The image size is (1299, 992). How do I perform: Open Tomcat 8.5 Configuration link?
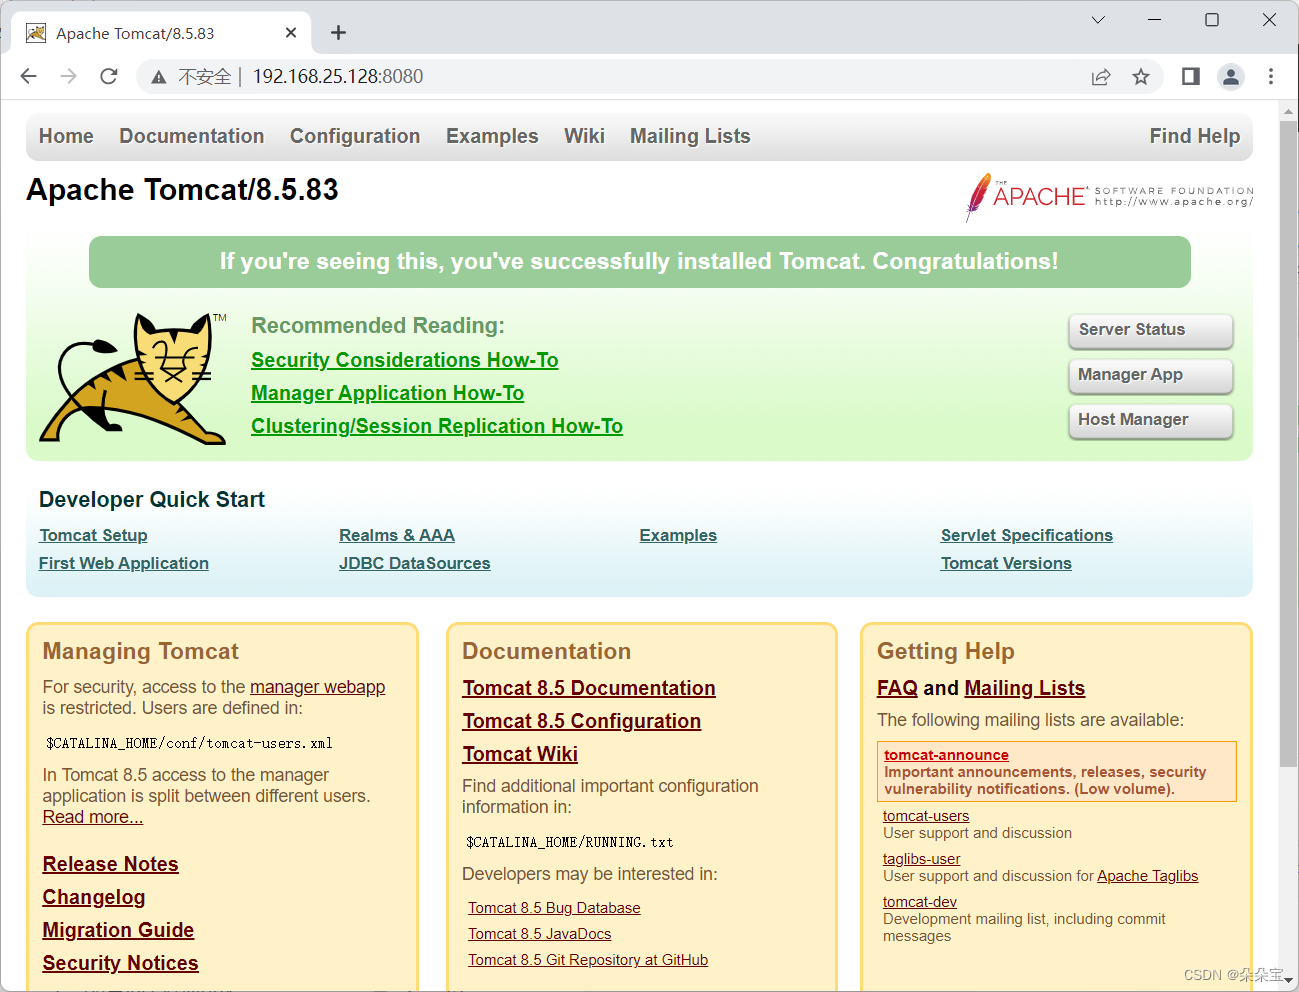tap(582, 721)
